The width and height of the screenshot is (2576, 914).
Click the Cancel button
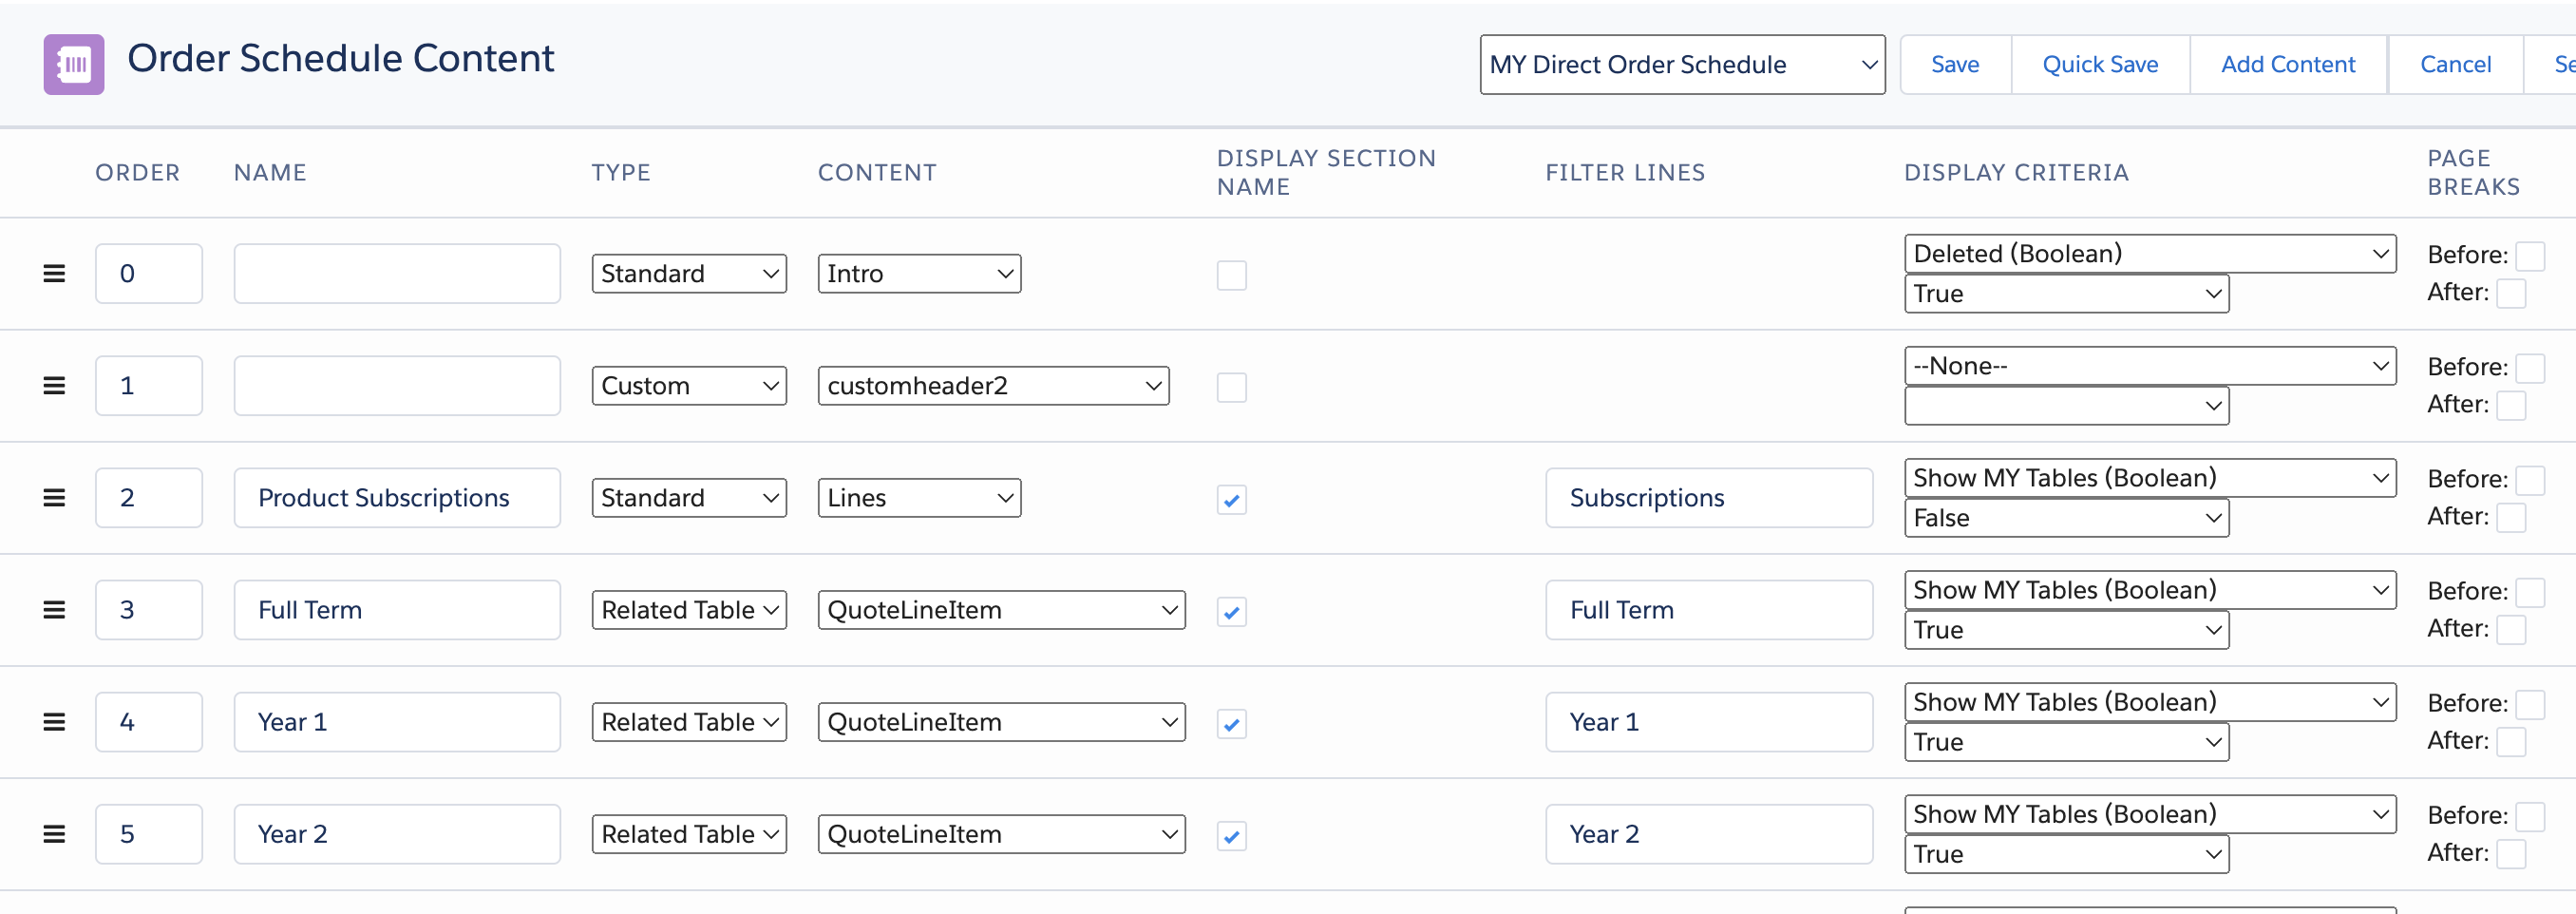pyautogui.click(x=2454, y=65)
